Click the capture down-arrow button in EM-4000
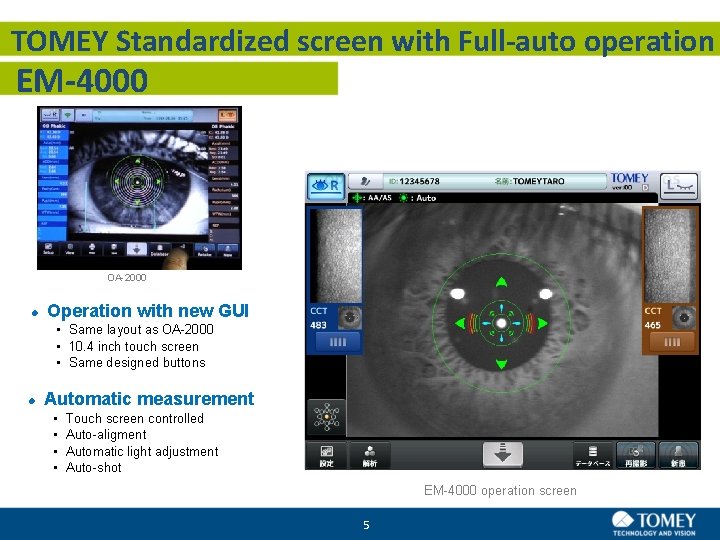The height and width of the screenshot is (540, 720). tap(502, 455)
